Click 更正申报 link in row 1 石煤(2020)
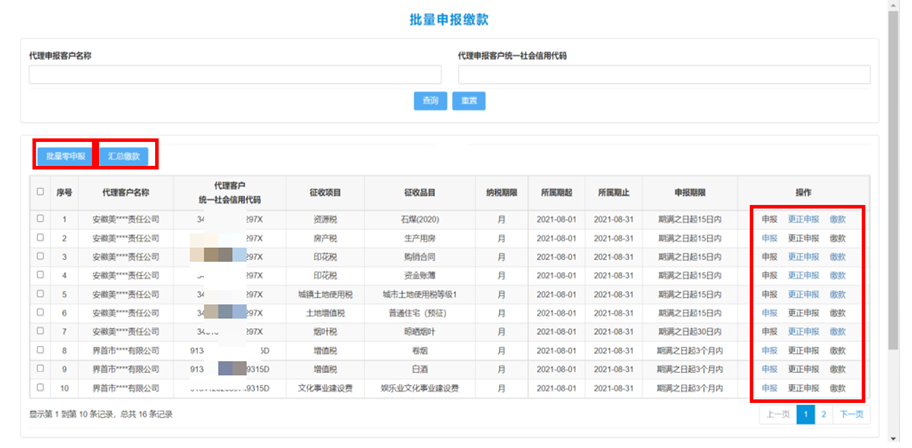 click(x=804, y=219)
